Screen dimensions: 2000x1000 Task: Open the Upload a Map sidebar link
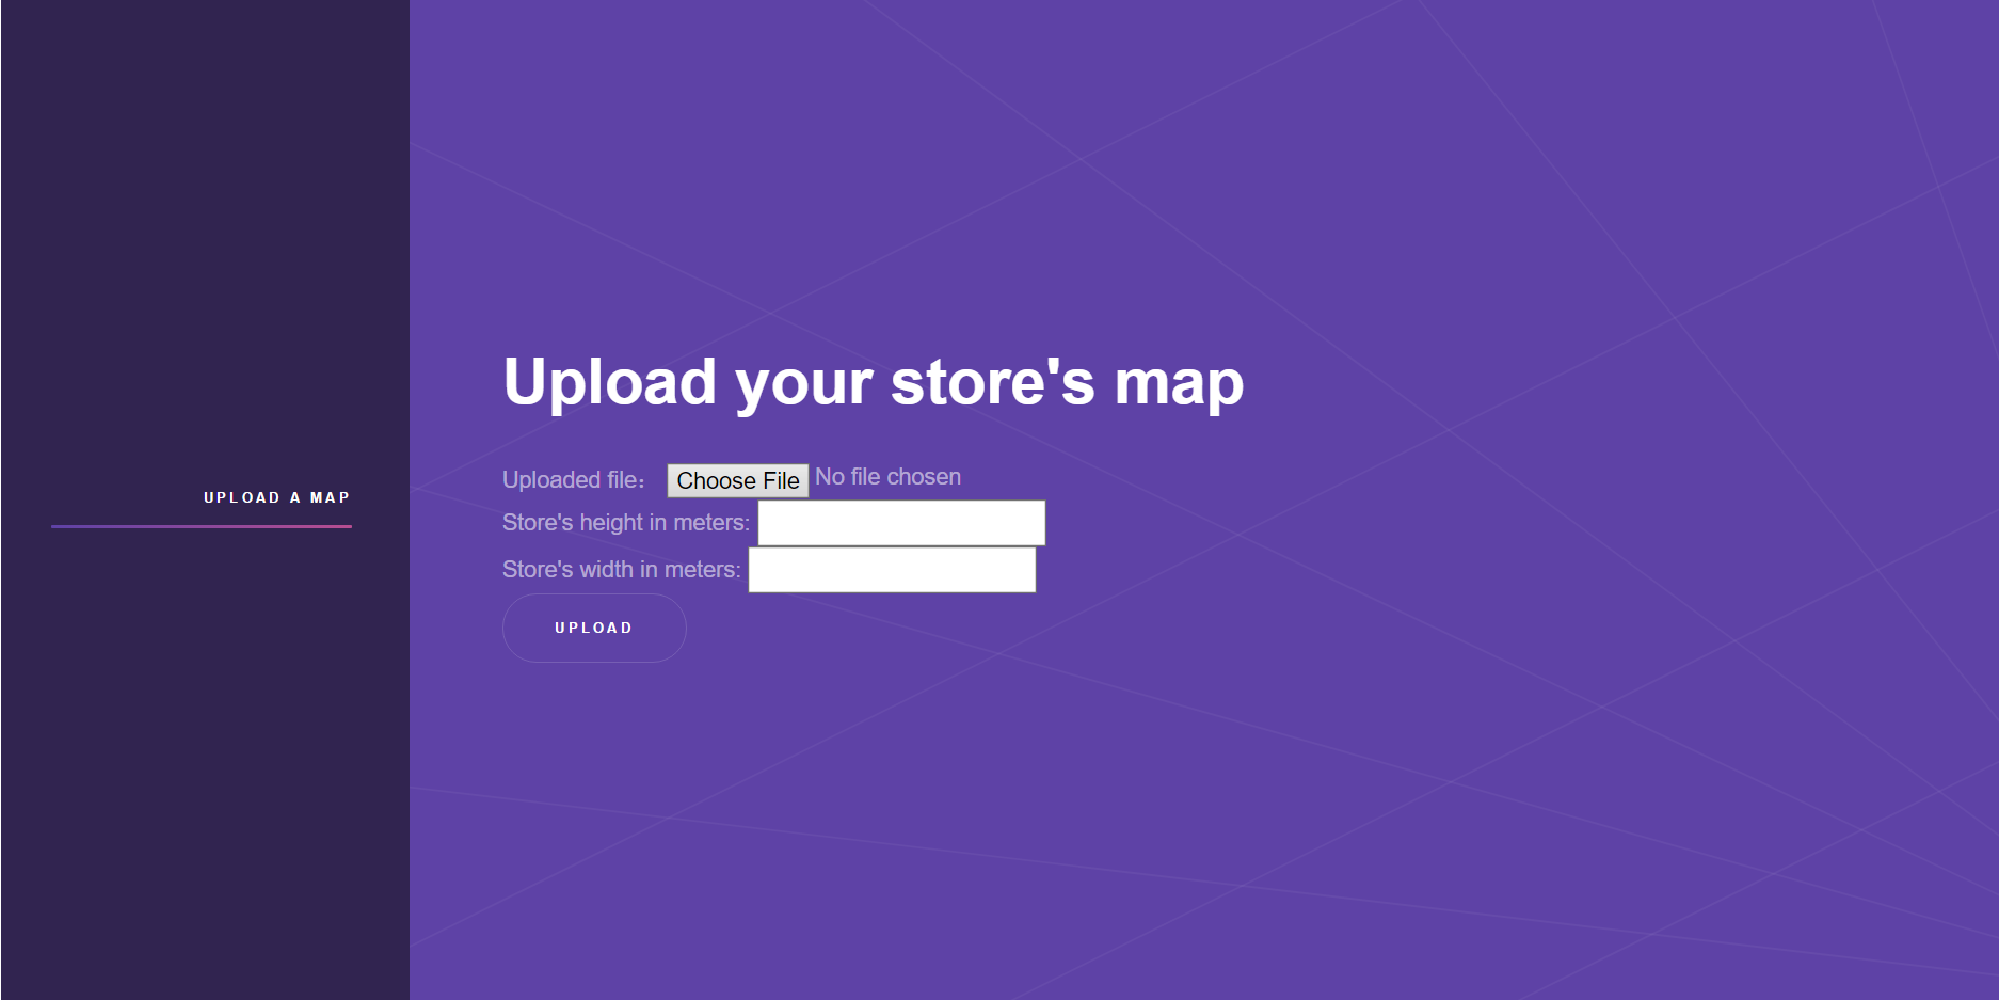pyautogui.click(x=277, y=498)
